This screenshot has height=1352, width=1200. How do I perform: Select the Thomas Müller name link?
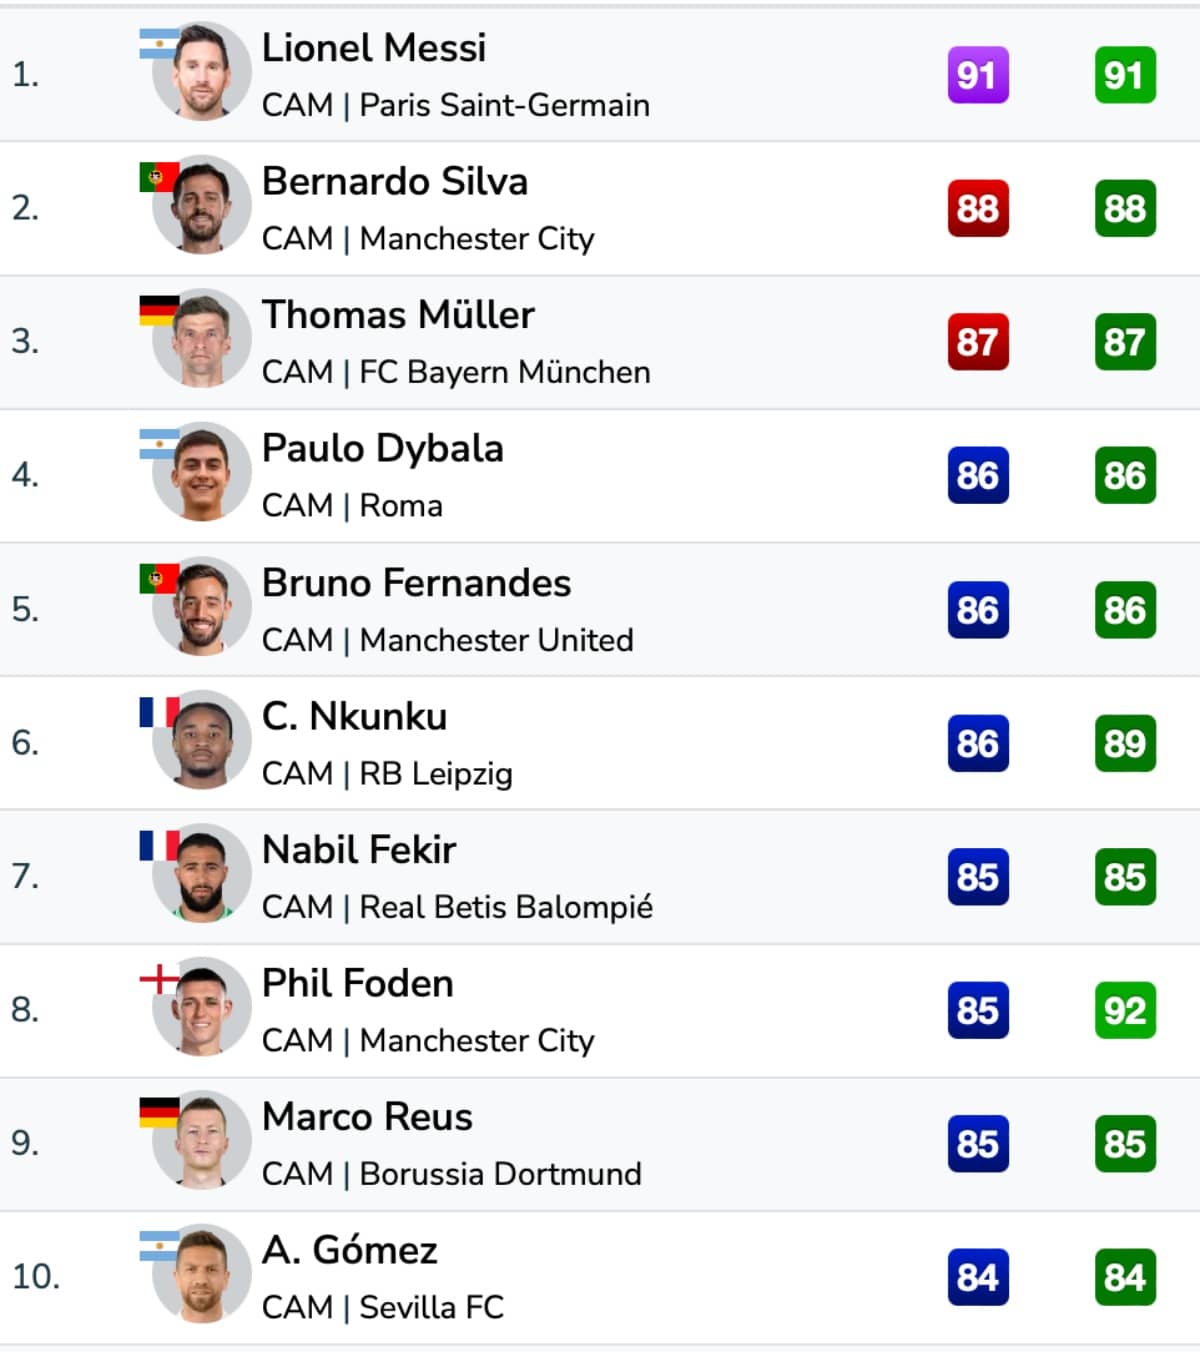click(398, 314)
